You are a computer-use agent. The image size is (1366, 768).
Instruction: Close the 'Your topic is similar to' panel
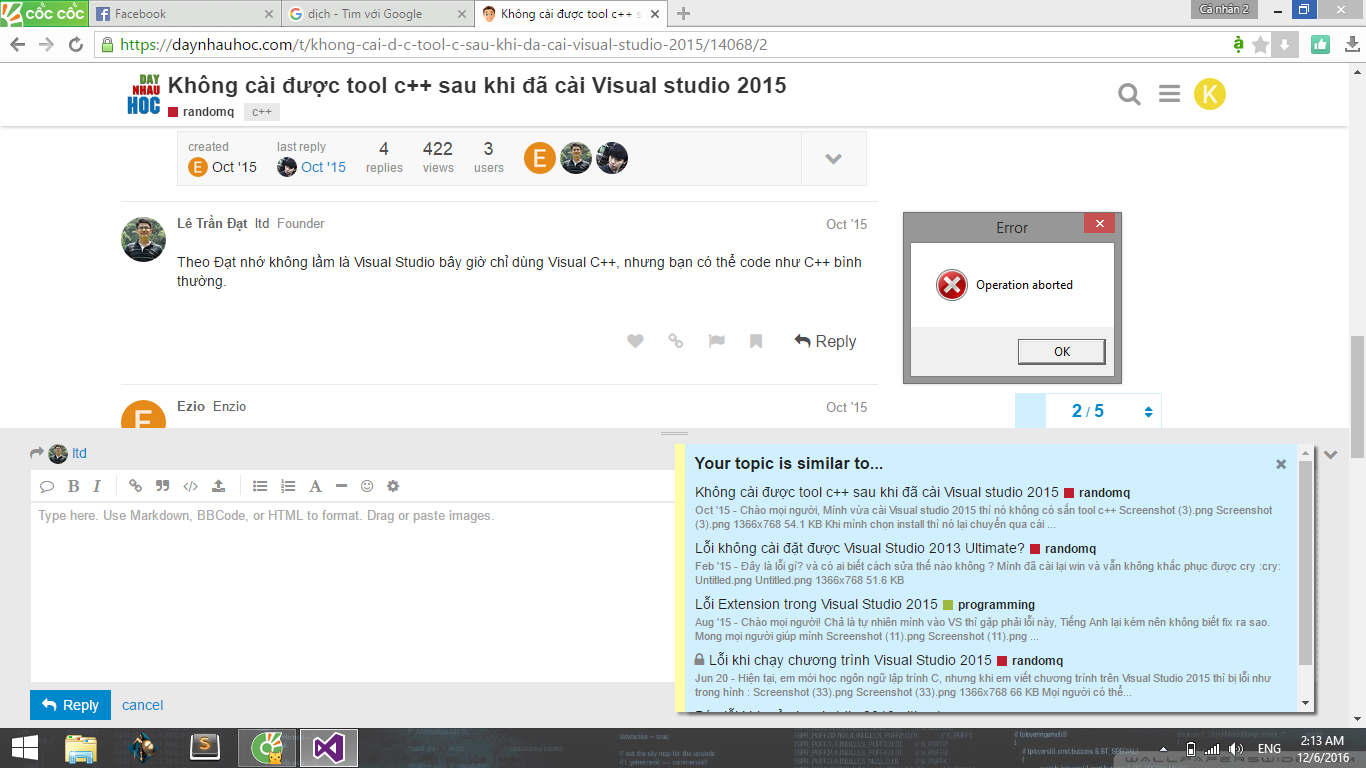(x=1281, y=464)
